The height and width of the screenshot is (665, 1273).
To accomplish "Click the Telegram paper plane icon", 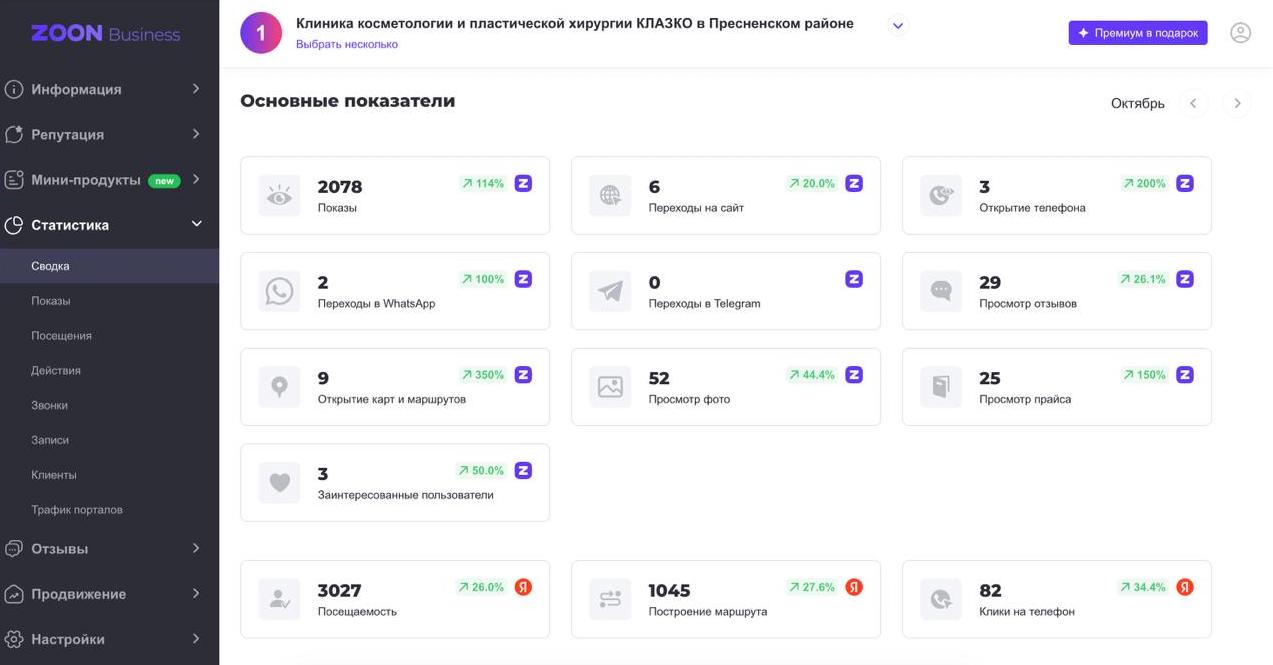I will click(x=608, y=289).
